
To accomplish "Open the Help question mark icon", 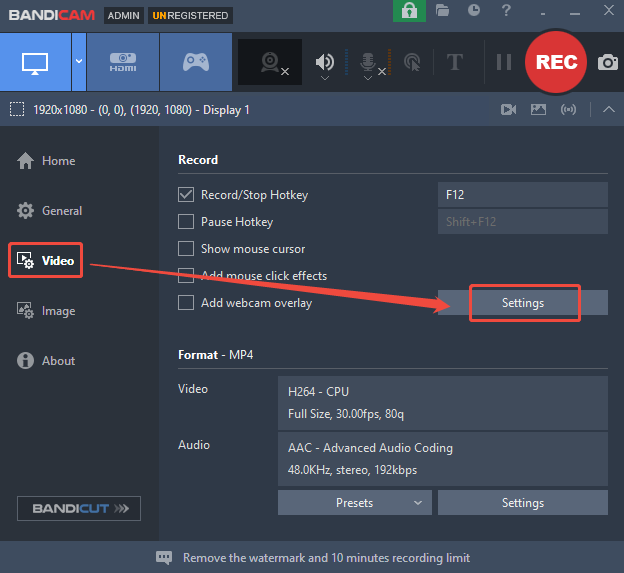I will point(506,10).
